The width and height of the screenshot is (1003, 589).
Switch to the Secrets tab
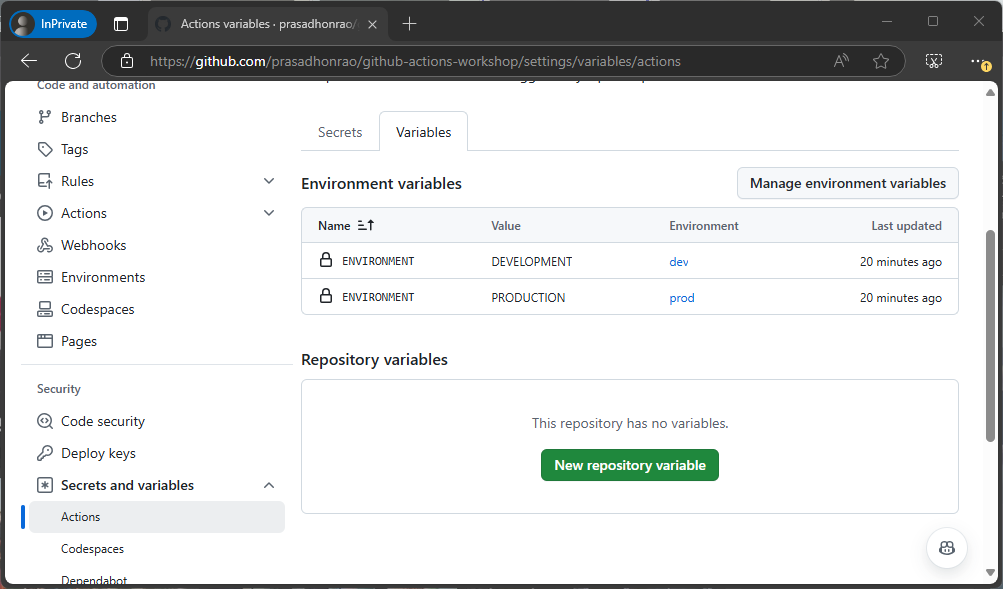(339, 131)
